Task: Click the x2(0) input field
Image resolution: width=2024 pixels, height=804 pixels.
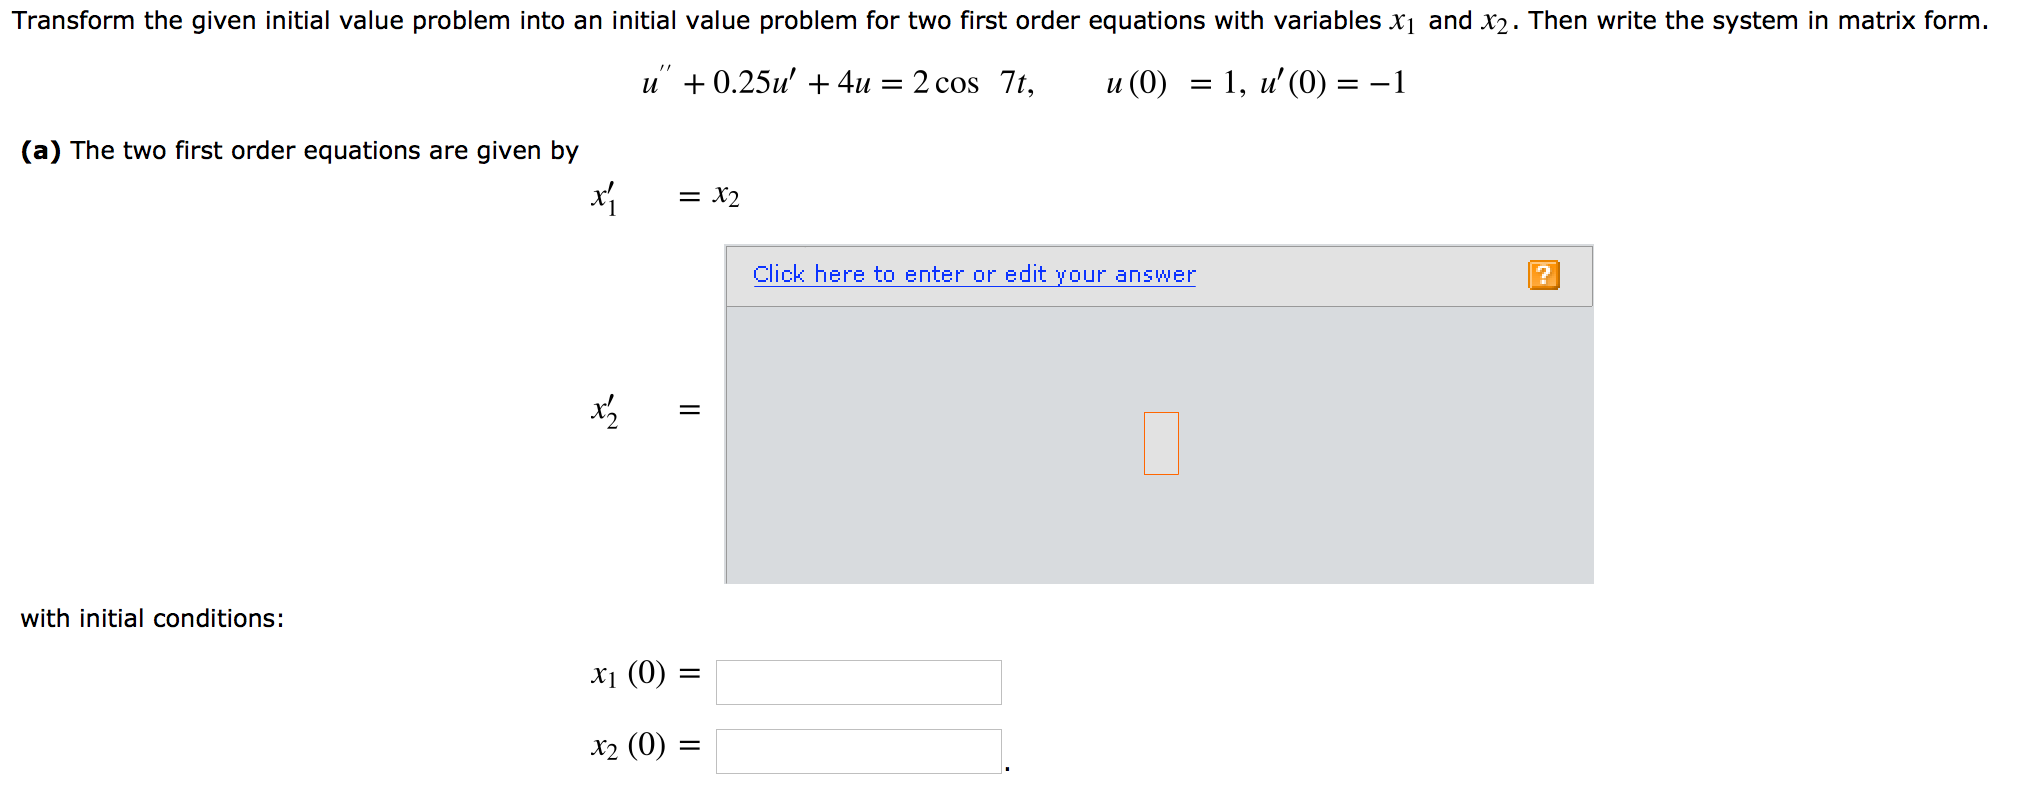Action: 858,745
